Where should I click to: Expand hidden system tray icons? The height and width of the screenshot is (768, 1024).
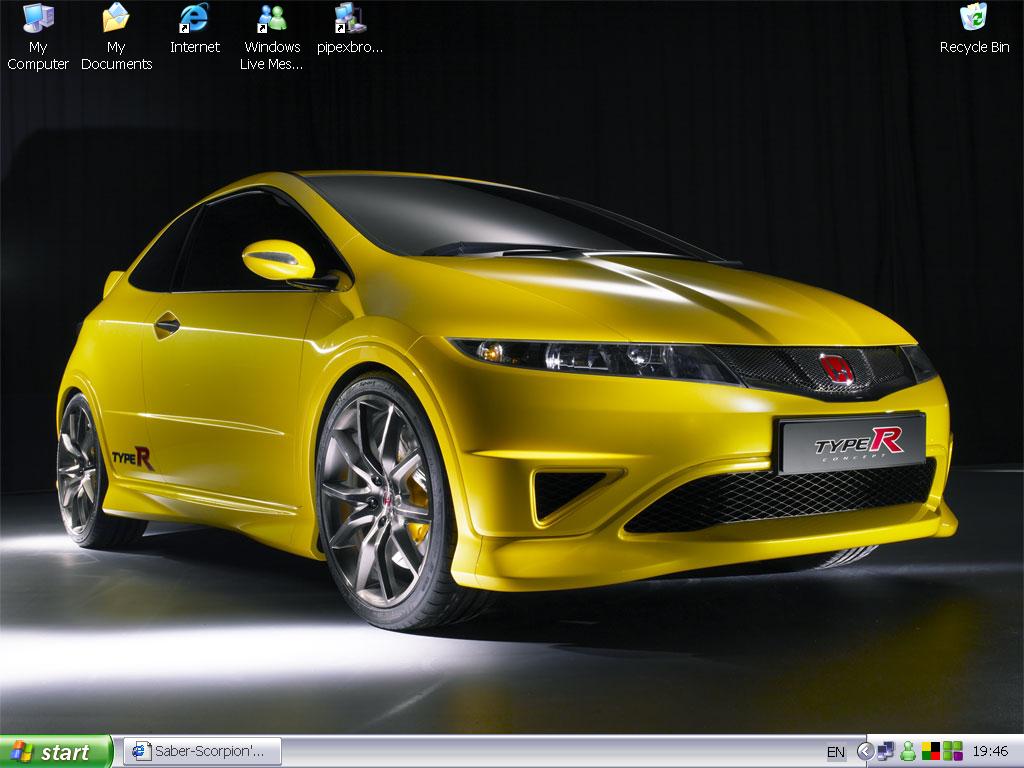click(x=866, y=751)
